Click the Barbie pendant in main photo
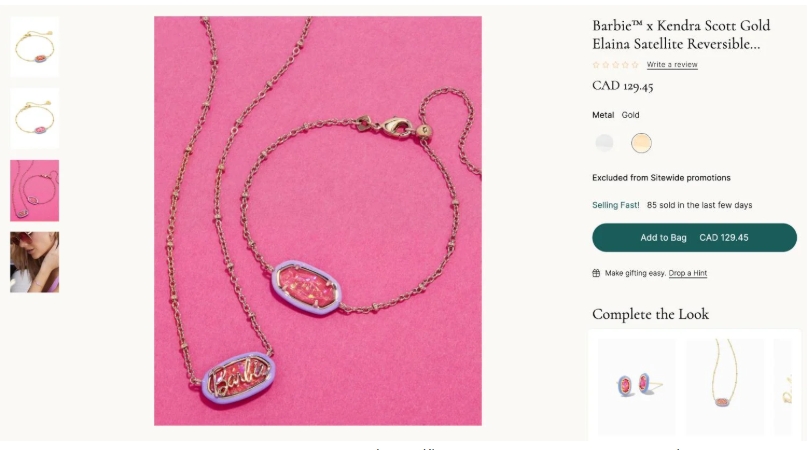Image resolution: width=811 pixels, height=450 pixels. pos(238,380)
